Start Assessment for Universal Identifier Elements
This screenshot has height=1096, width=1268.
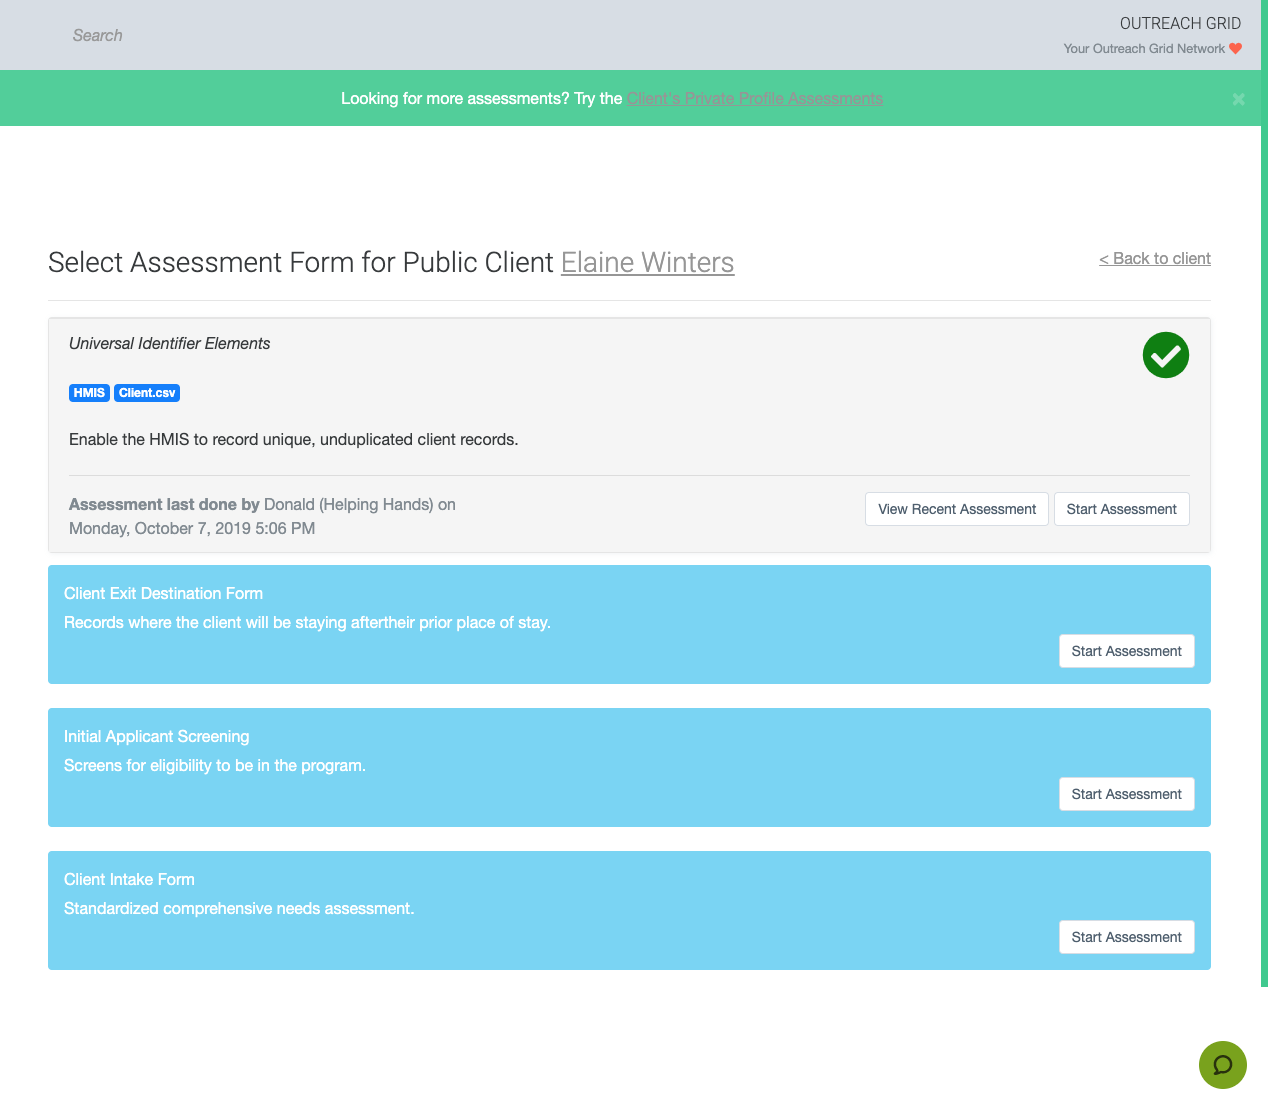1121,509
